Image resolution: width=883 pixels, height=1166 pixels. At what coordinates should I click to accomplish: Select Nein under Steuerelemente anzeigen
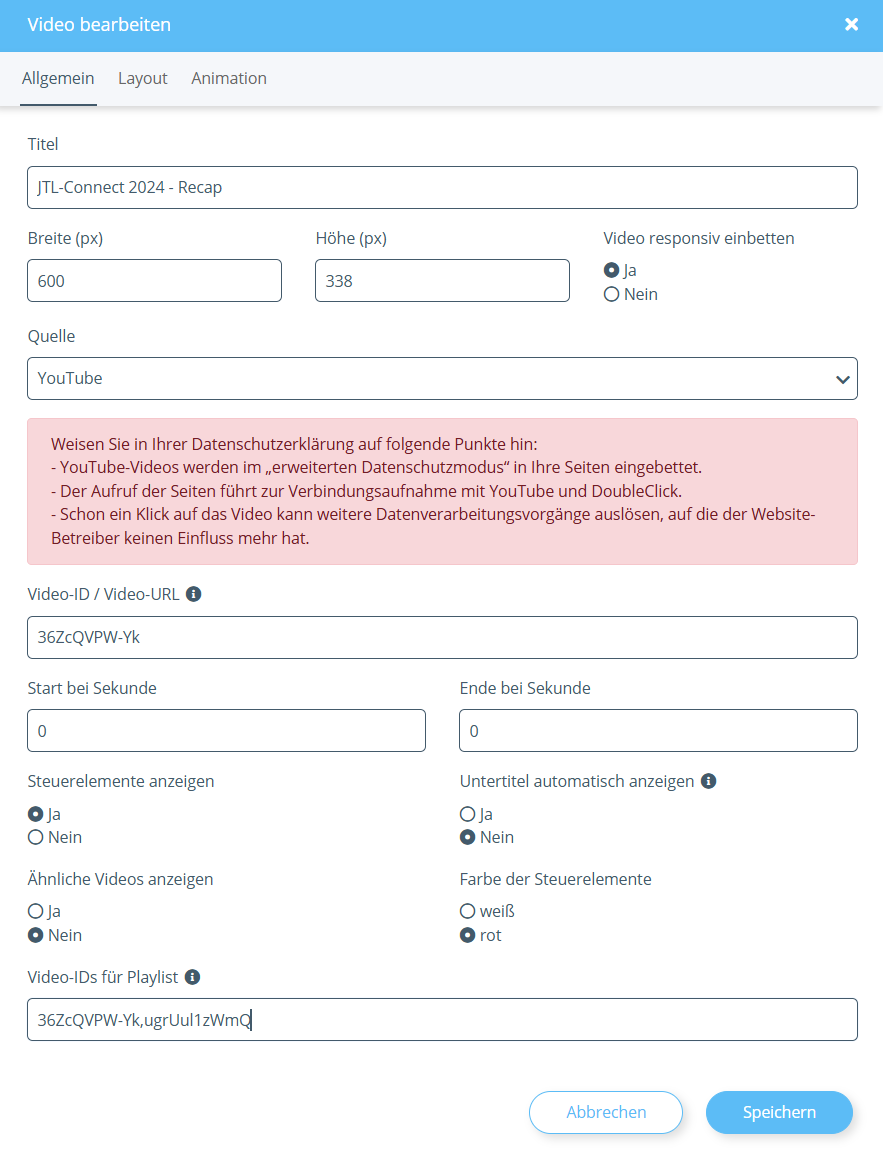click(x=36, y=838)
